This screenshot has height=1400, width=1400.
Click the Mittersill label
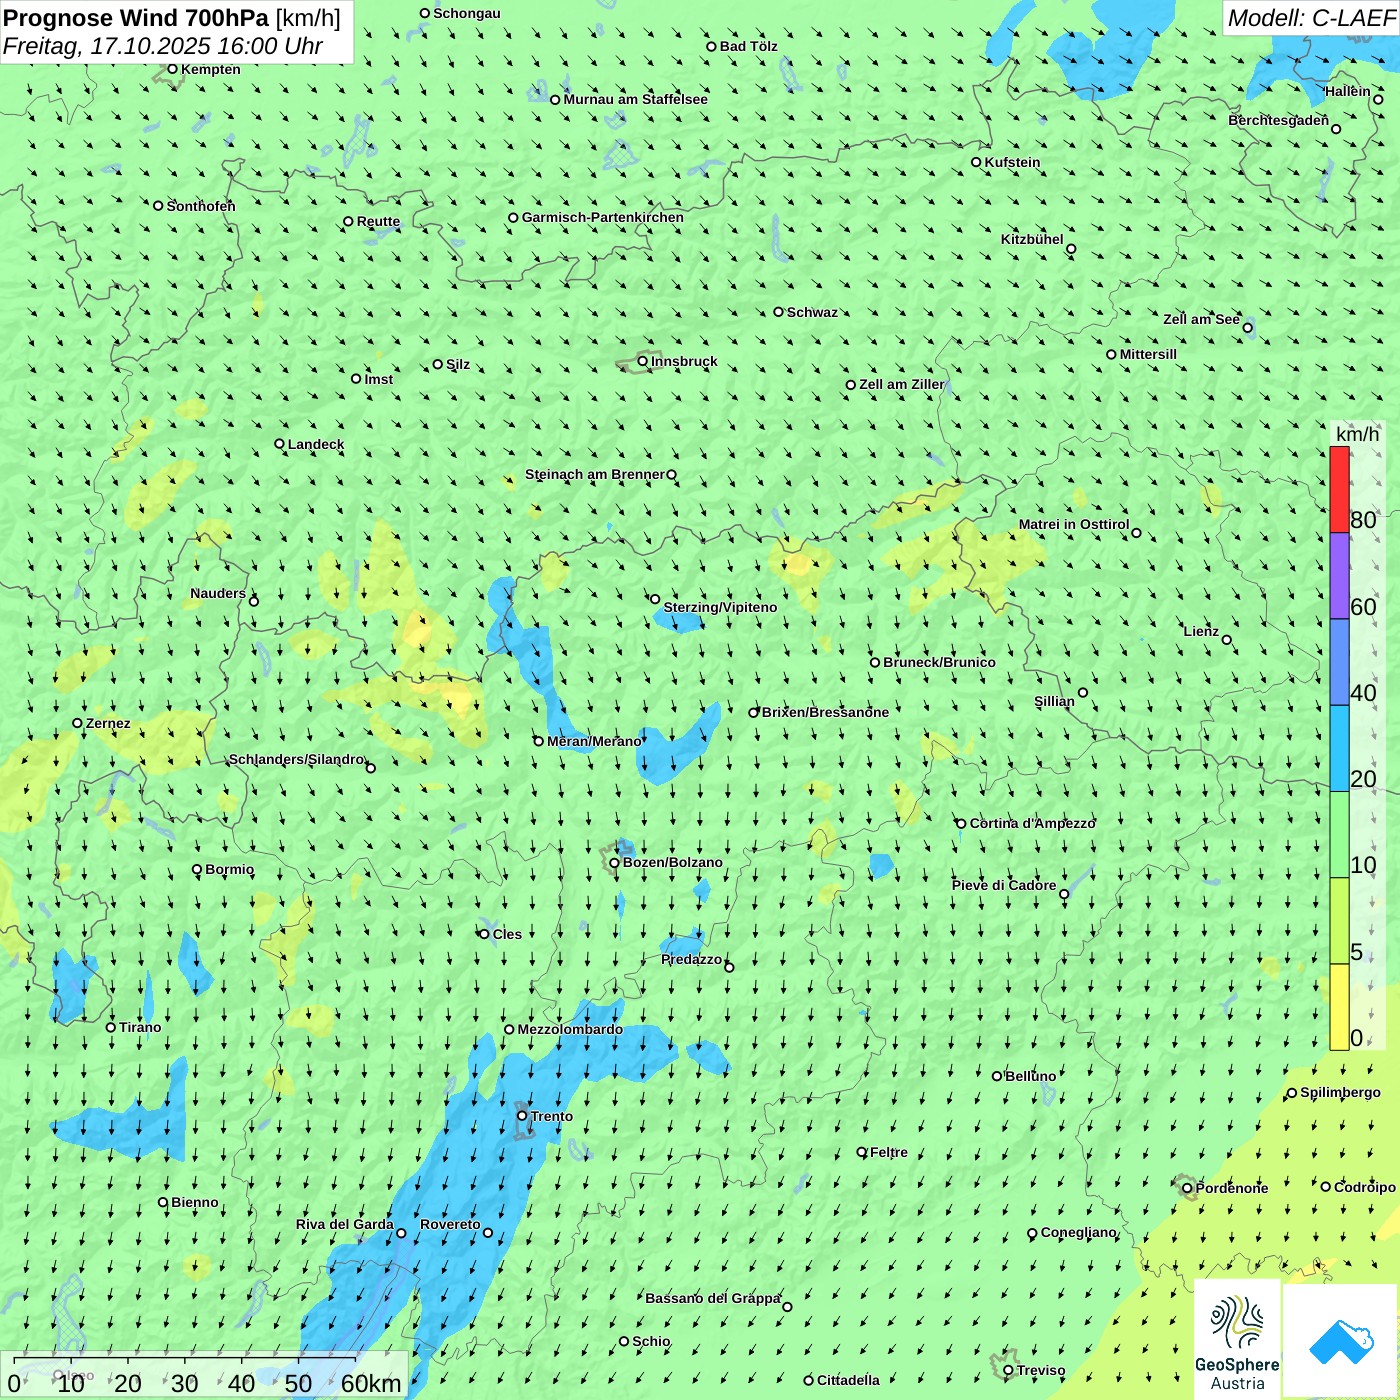point(1148,354)
